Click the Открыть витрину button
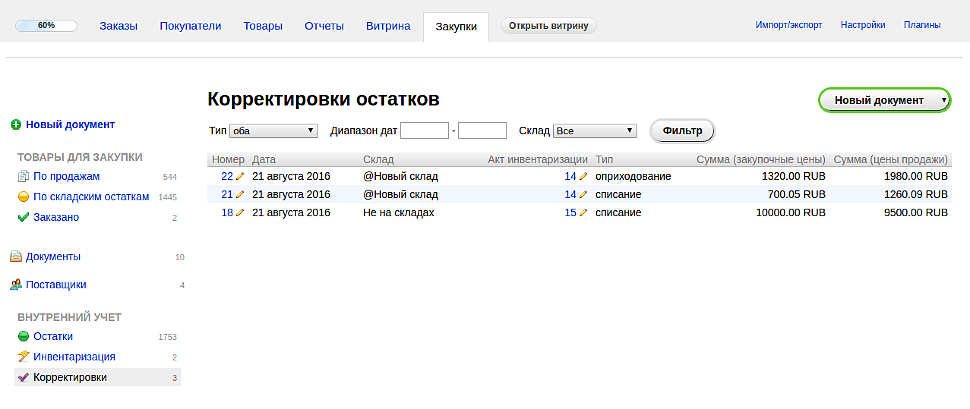 pyautogui.click(x=548, y=26)
